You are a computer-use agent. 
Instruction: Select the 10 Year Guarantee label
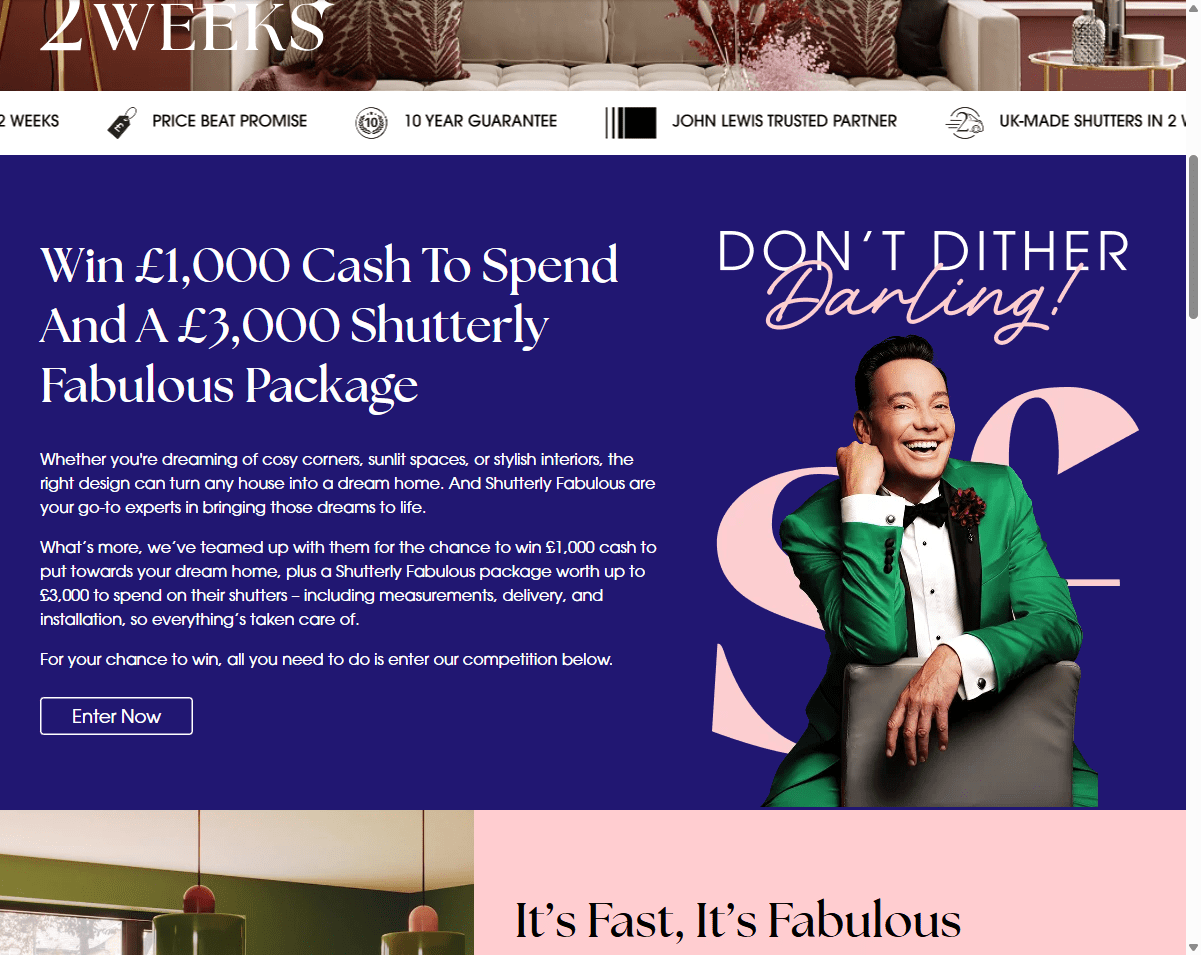point(481,121)
